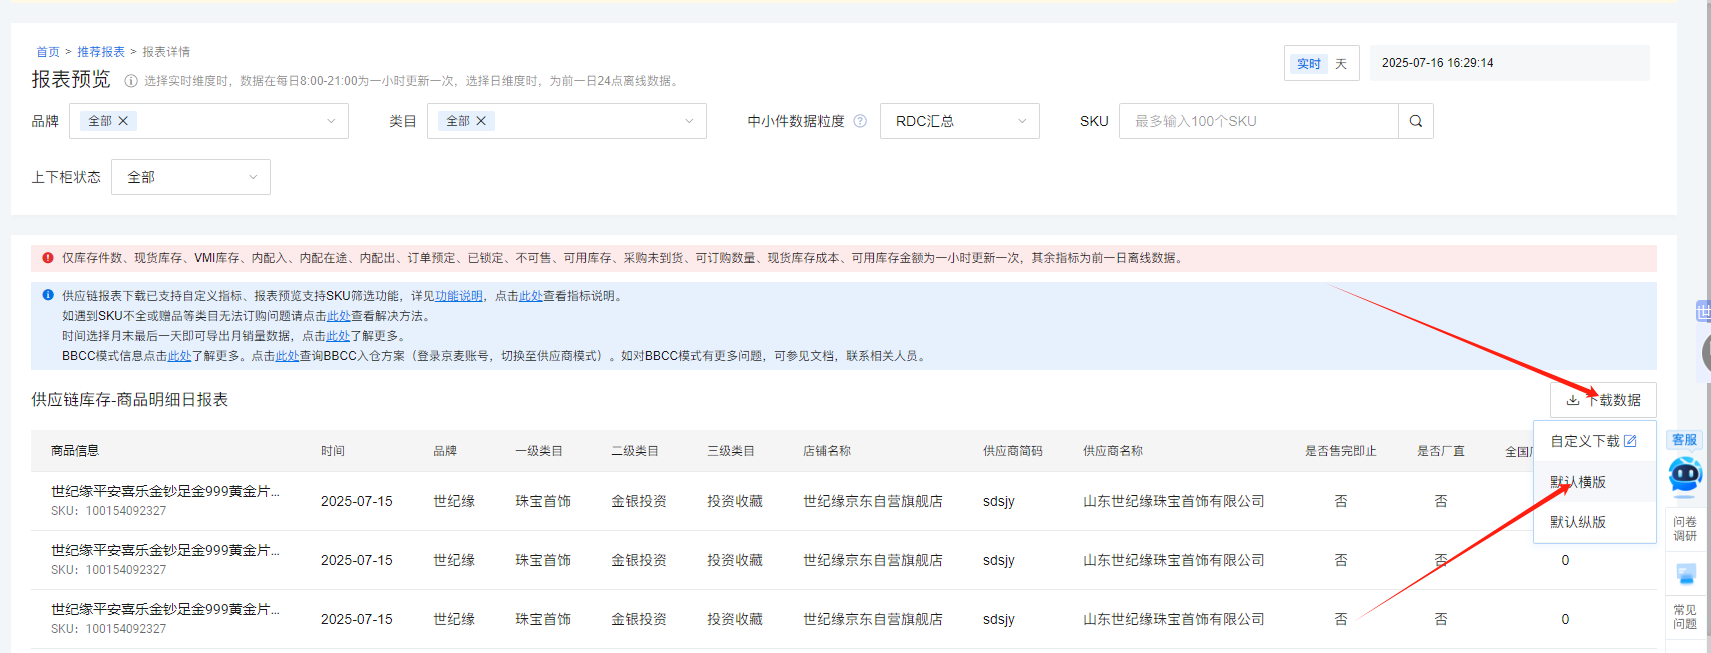Click the 下载数据 button
This screenshot has height=653, width=1711.
[1603, 400]
